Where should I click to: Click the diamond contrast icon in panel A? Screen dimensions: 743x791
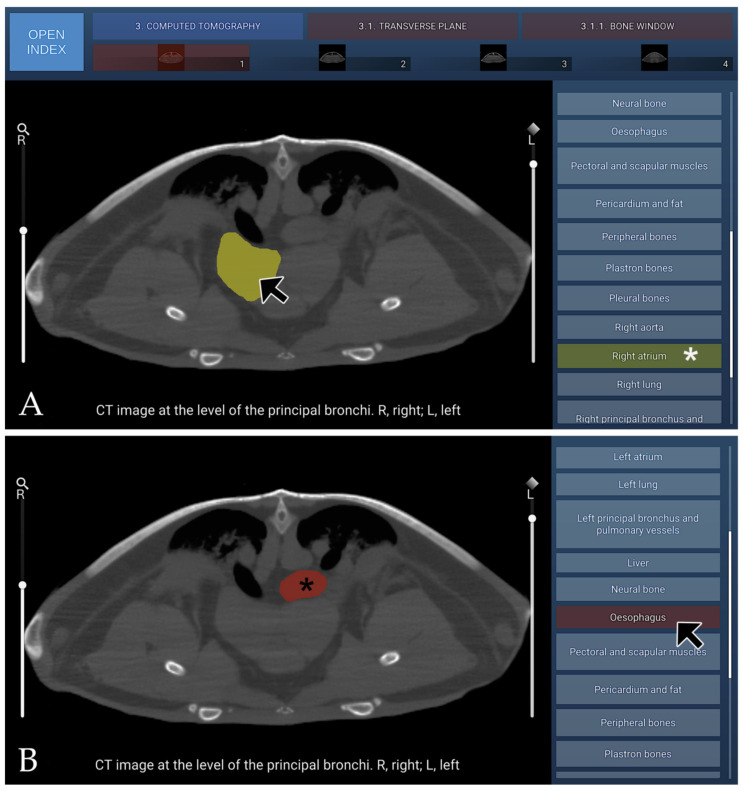pos(533,129)
